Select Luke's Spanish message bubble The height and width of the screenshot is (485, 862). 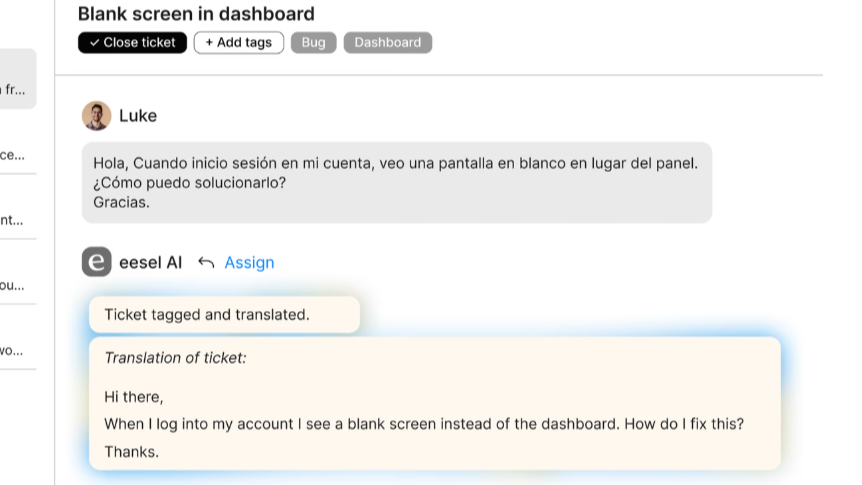[x=396, y=182]
